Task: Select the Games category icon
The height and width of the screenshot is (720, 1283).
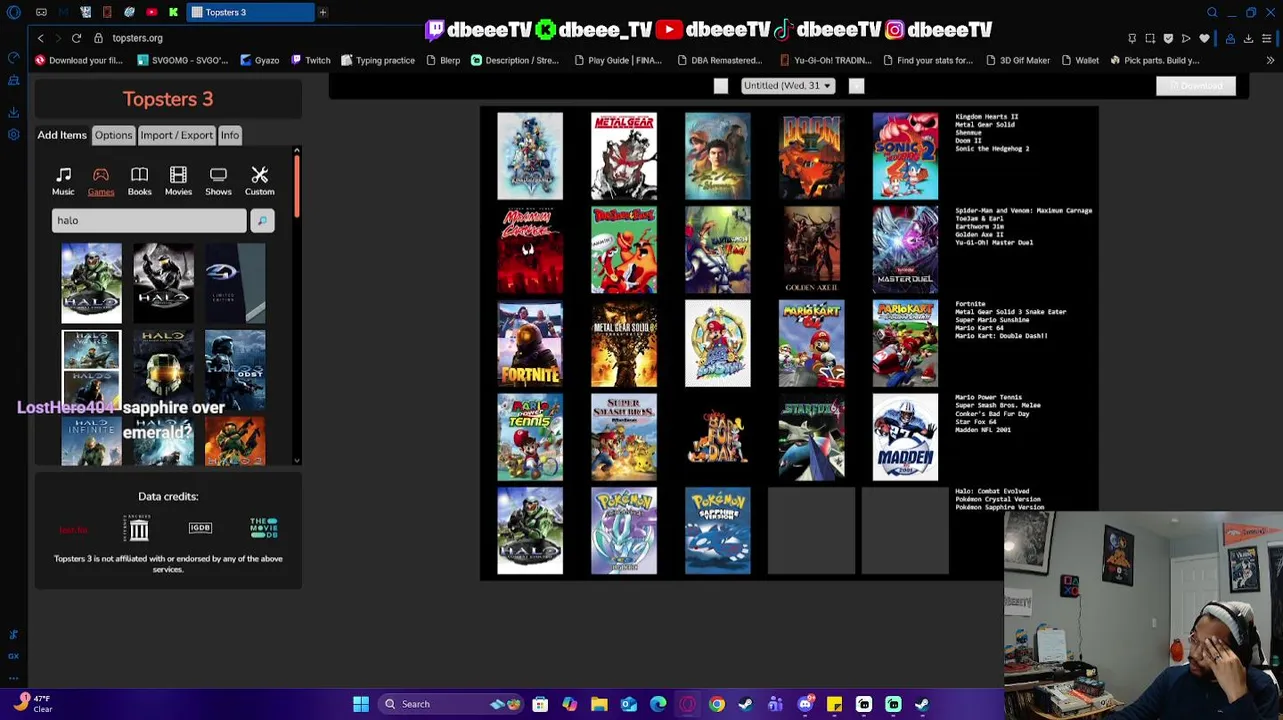Action: [101, 181]
